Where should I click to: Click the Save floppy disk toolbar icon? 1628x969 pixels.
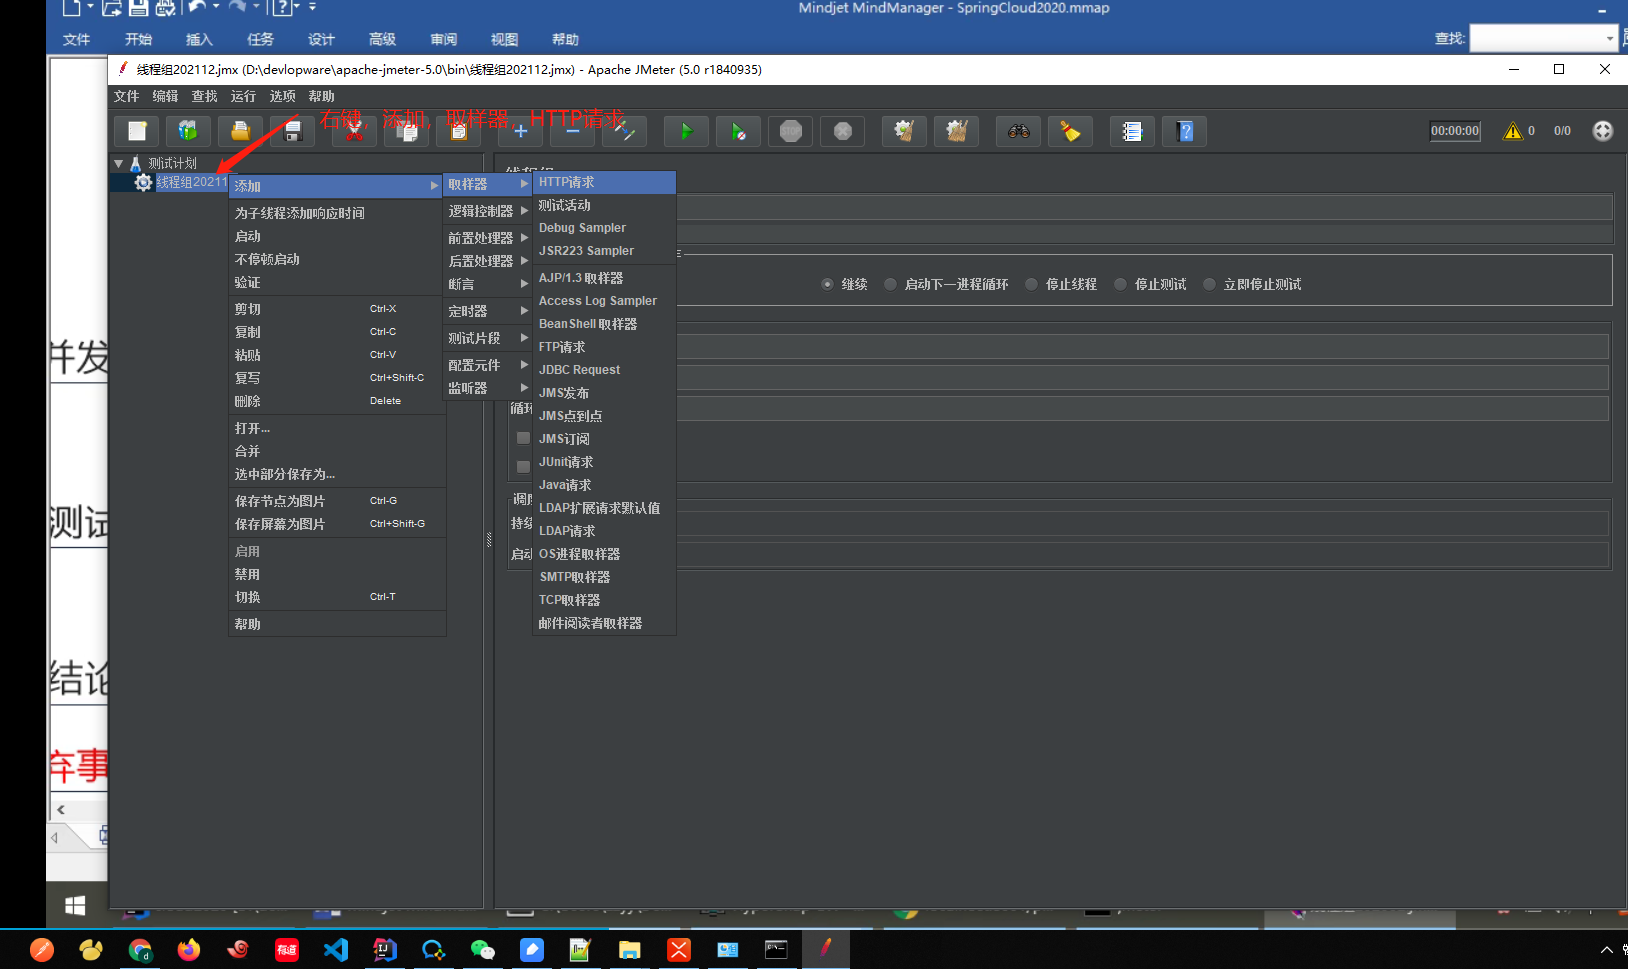[292, 131]
